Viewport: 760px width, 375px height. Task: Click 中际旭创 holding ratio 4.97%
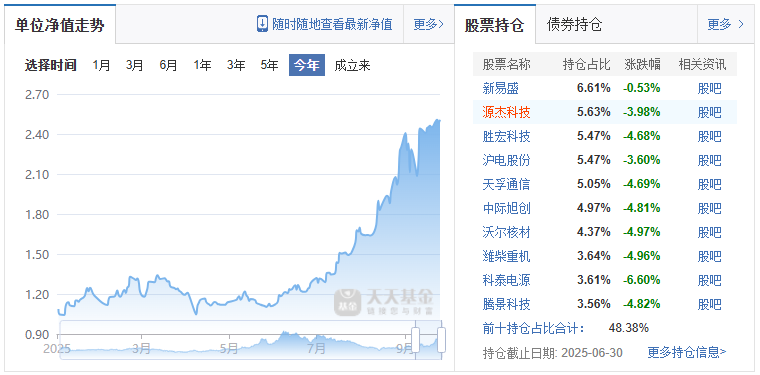tap(594, 208)
